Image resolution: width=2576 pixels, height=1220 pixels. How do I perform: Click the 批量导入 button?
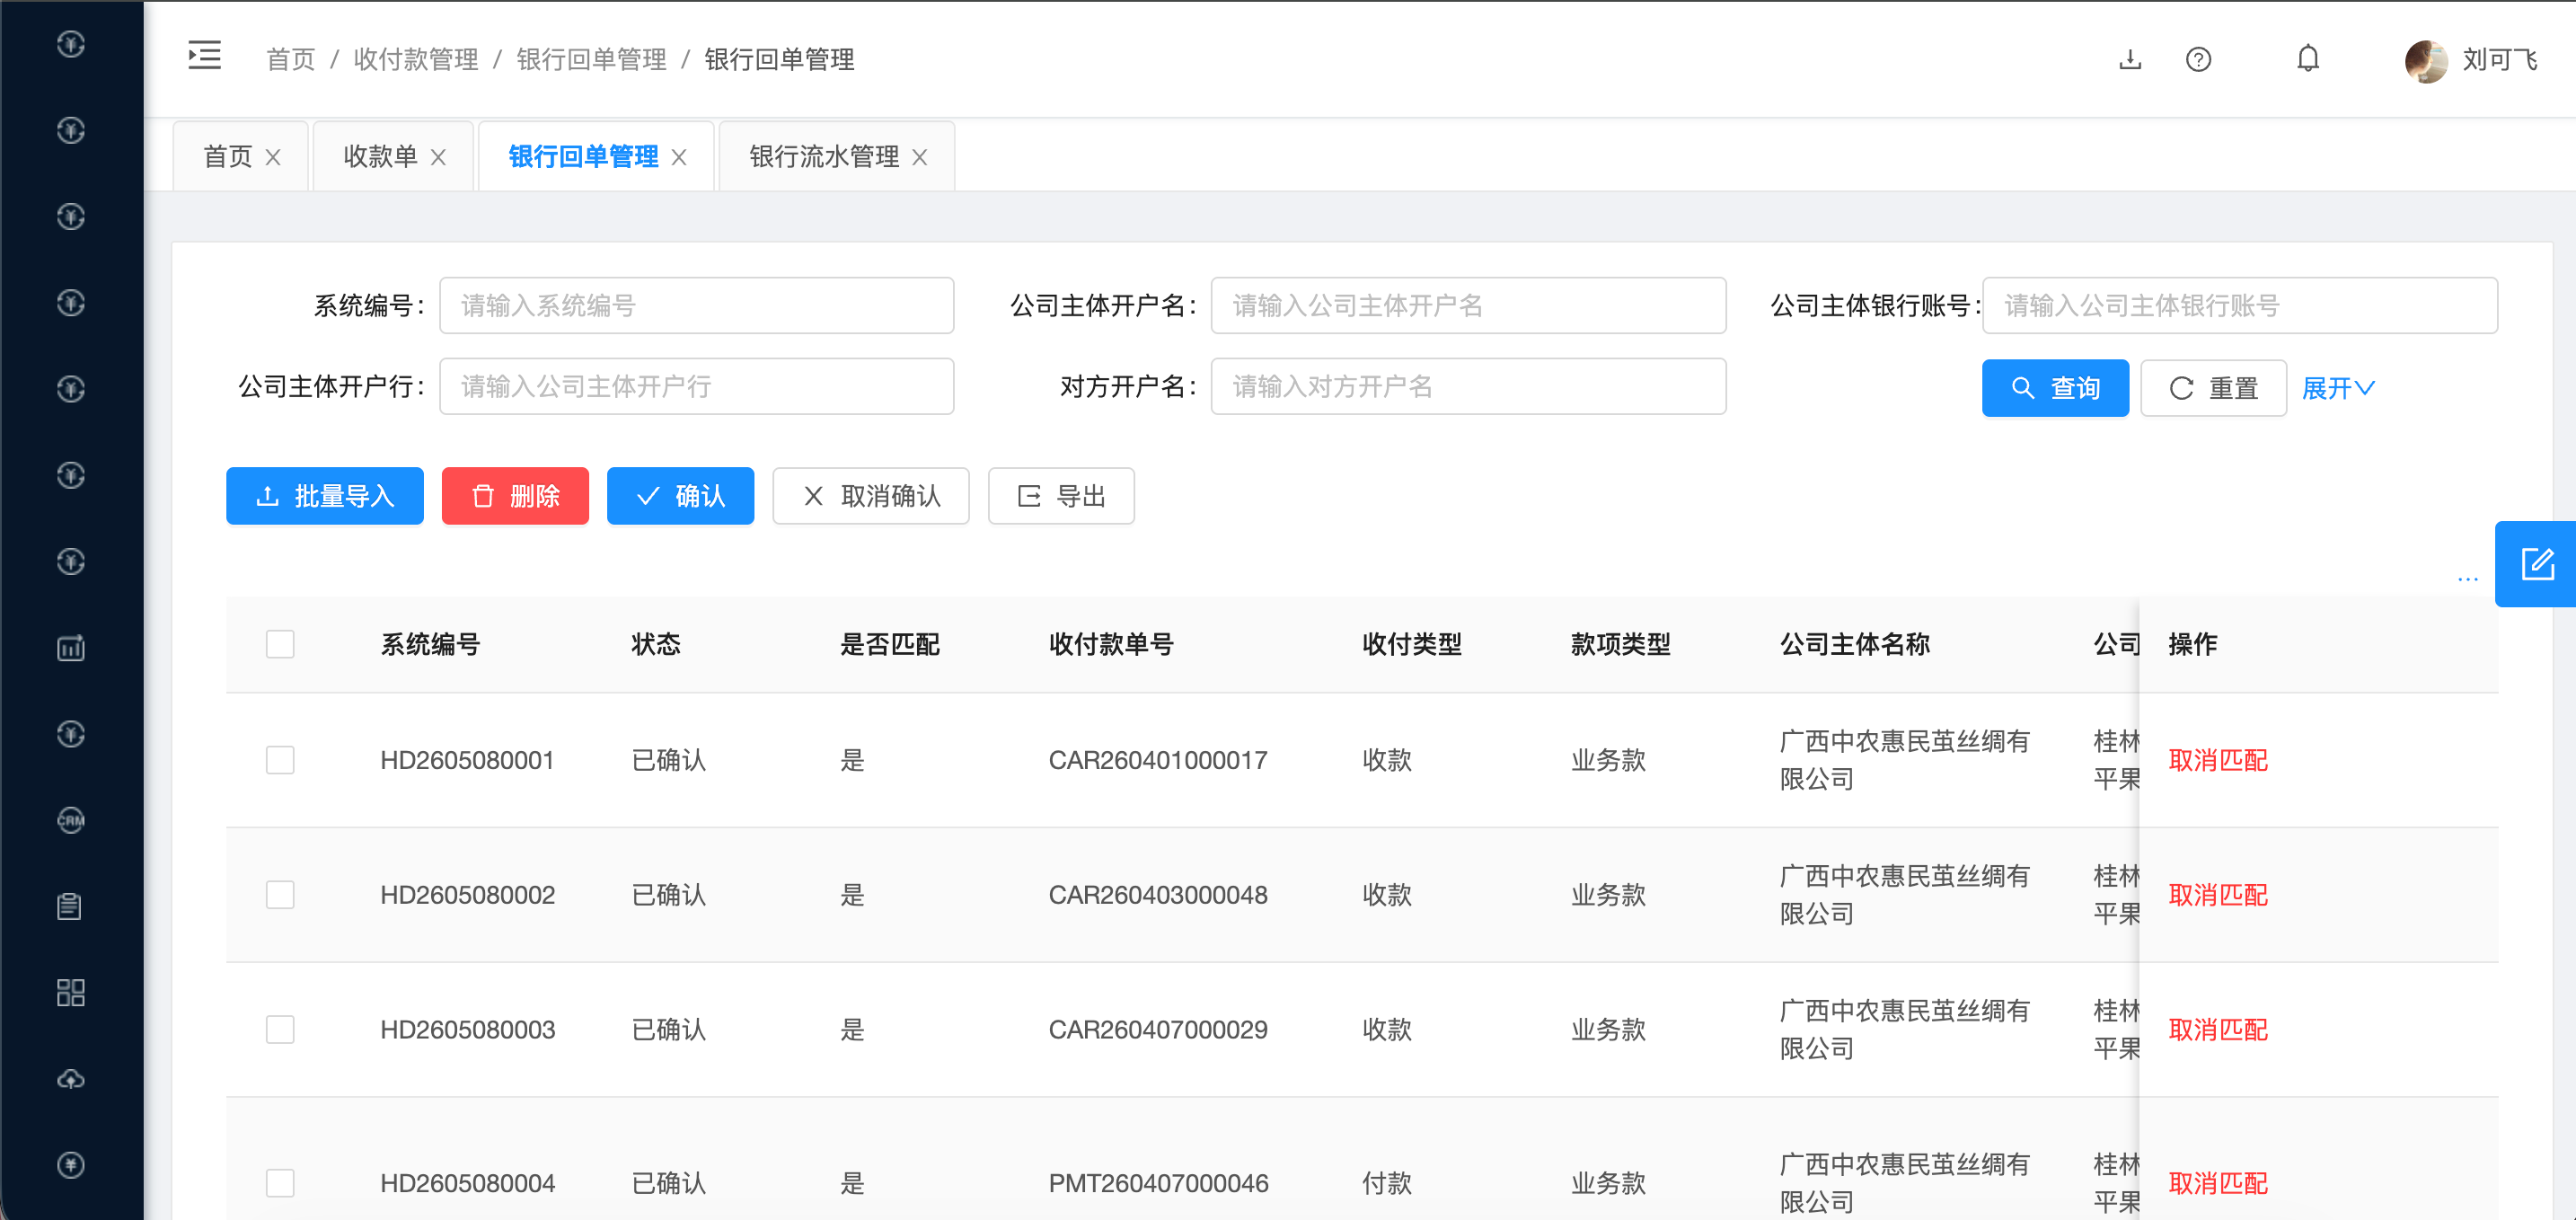pyautogui.click(x=325, y=496)
